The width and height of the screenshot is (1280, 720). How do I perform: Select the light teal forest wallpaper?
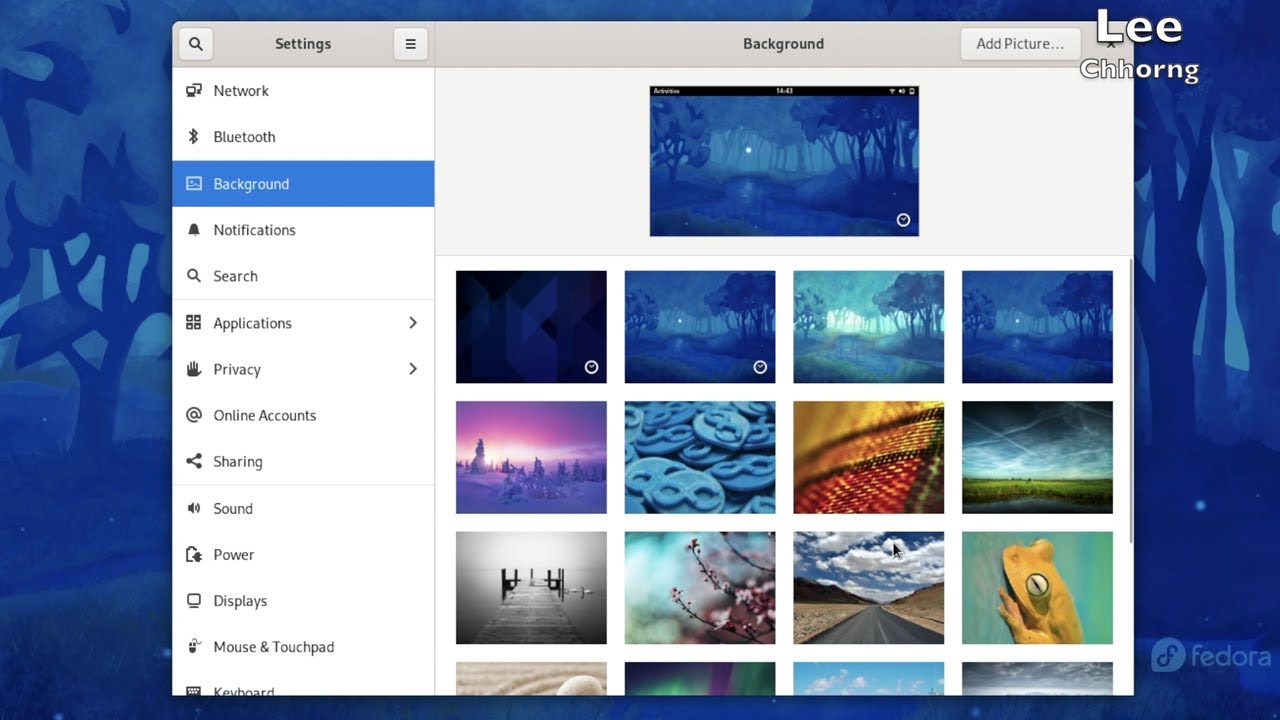[x=868, y=327]
